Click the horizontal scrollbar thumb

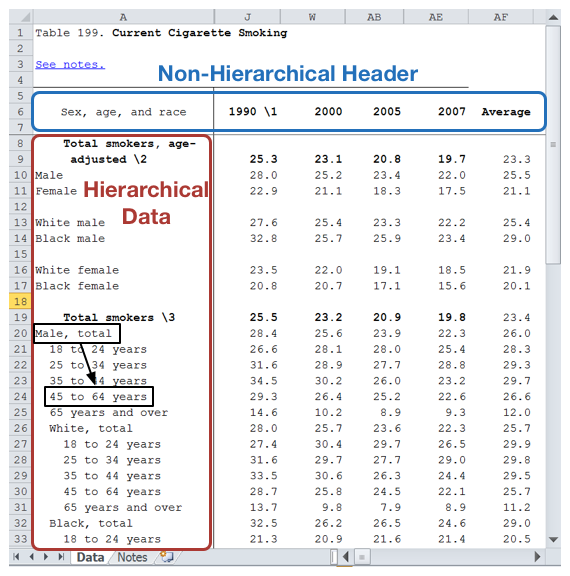click(x=362, y=557)
